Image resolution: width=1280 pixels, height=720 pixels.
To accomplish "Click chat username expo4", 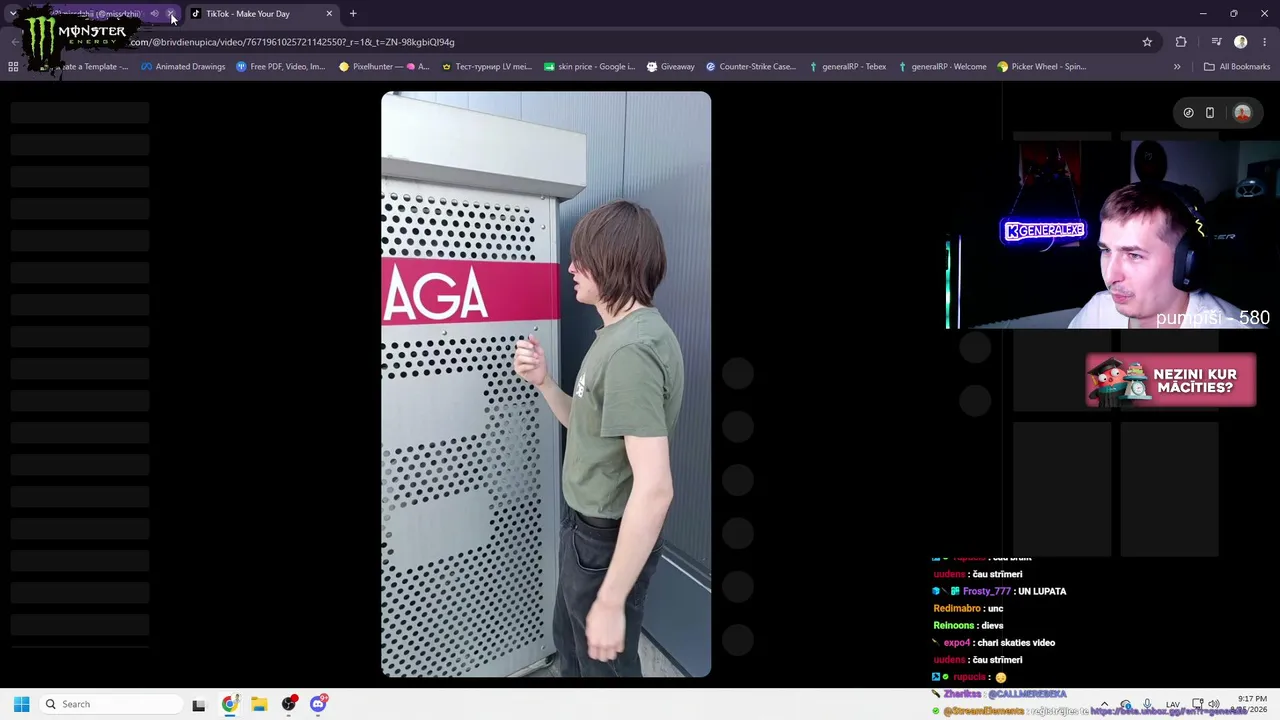I will tap(957, 643).
